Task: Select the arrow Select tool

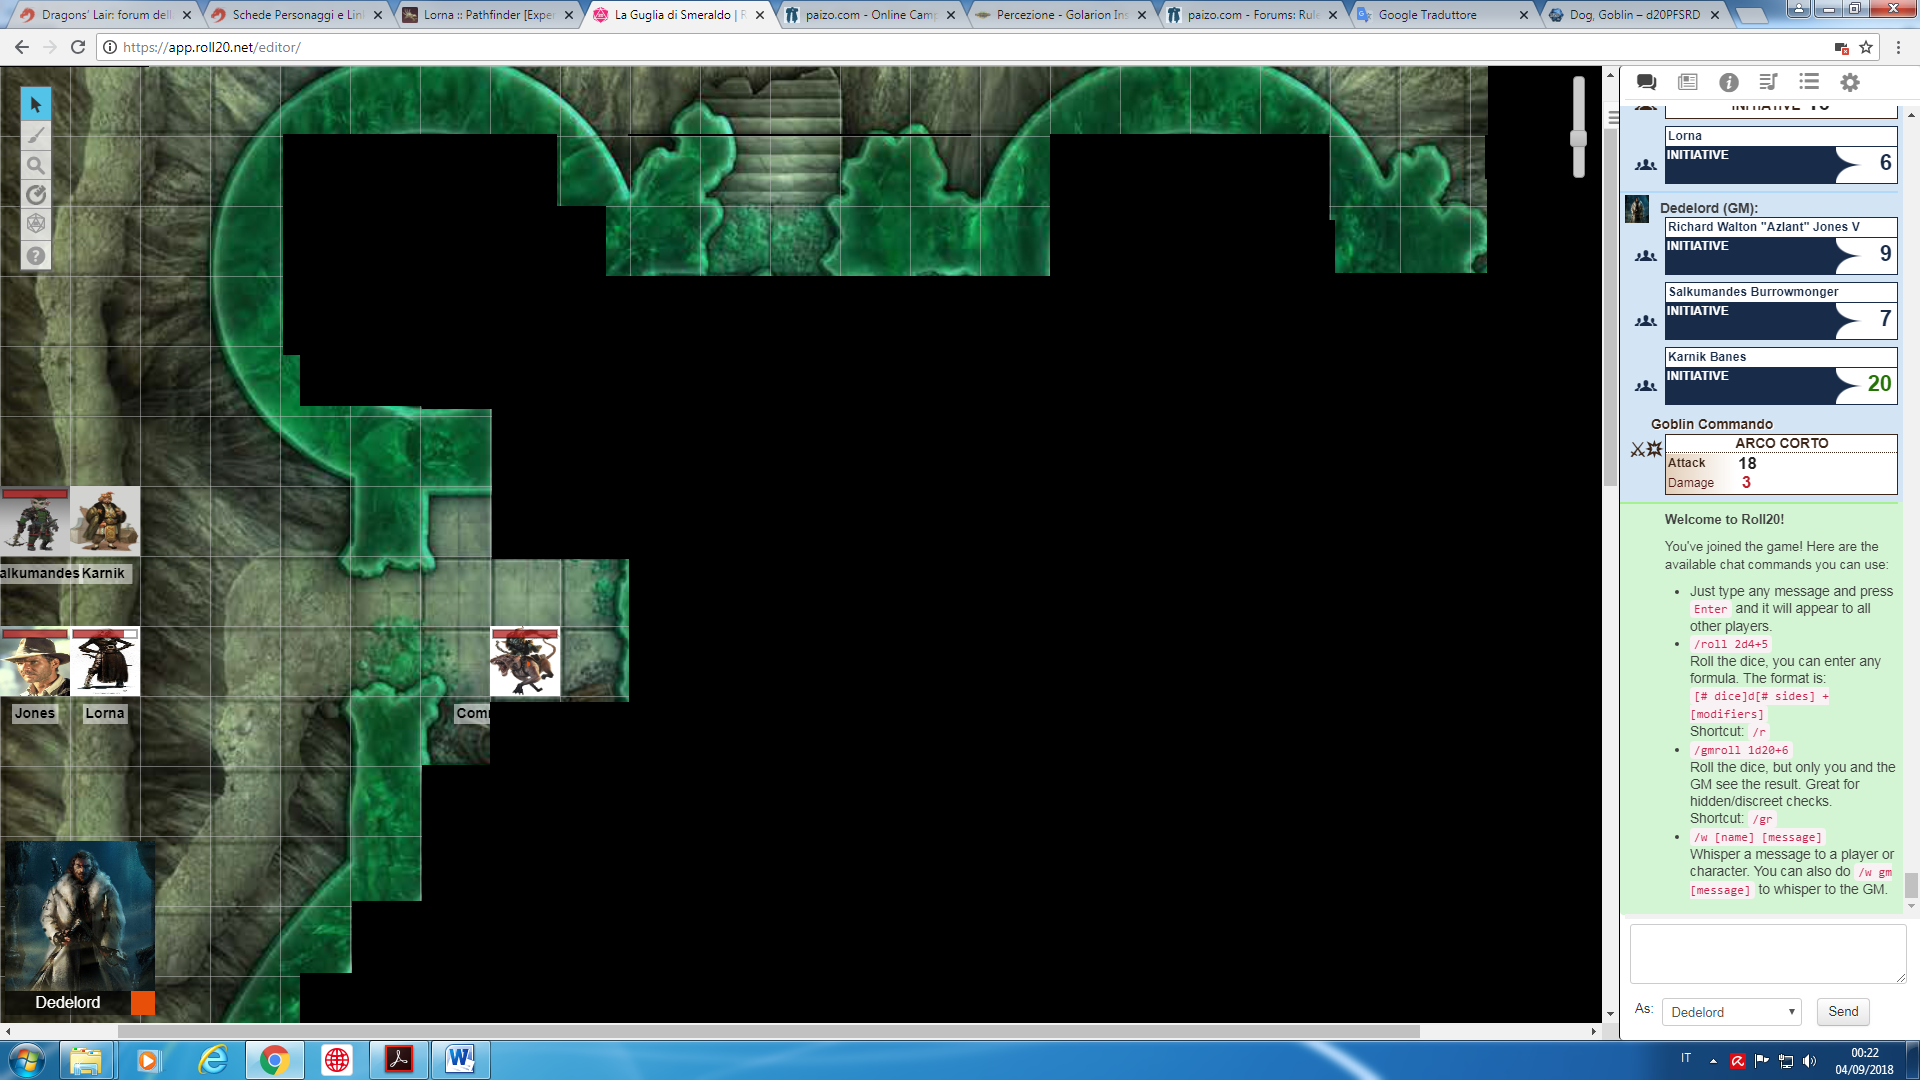Action: coord(36,104)
